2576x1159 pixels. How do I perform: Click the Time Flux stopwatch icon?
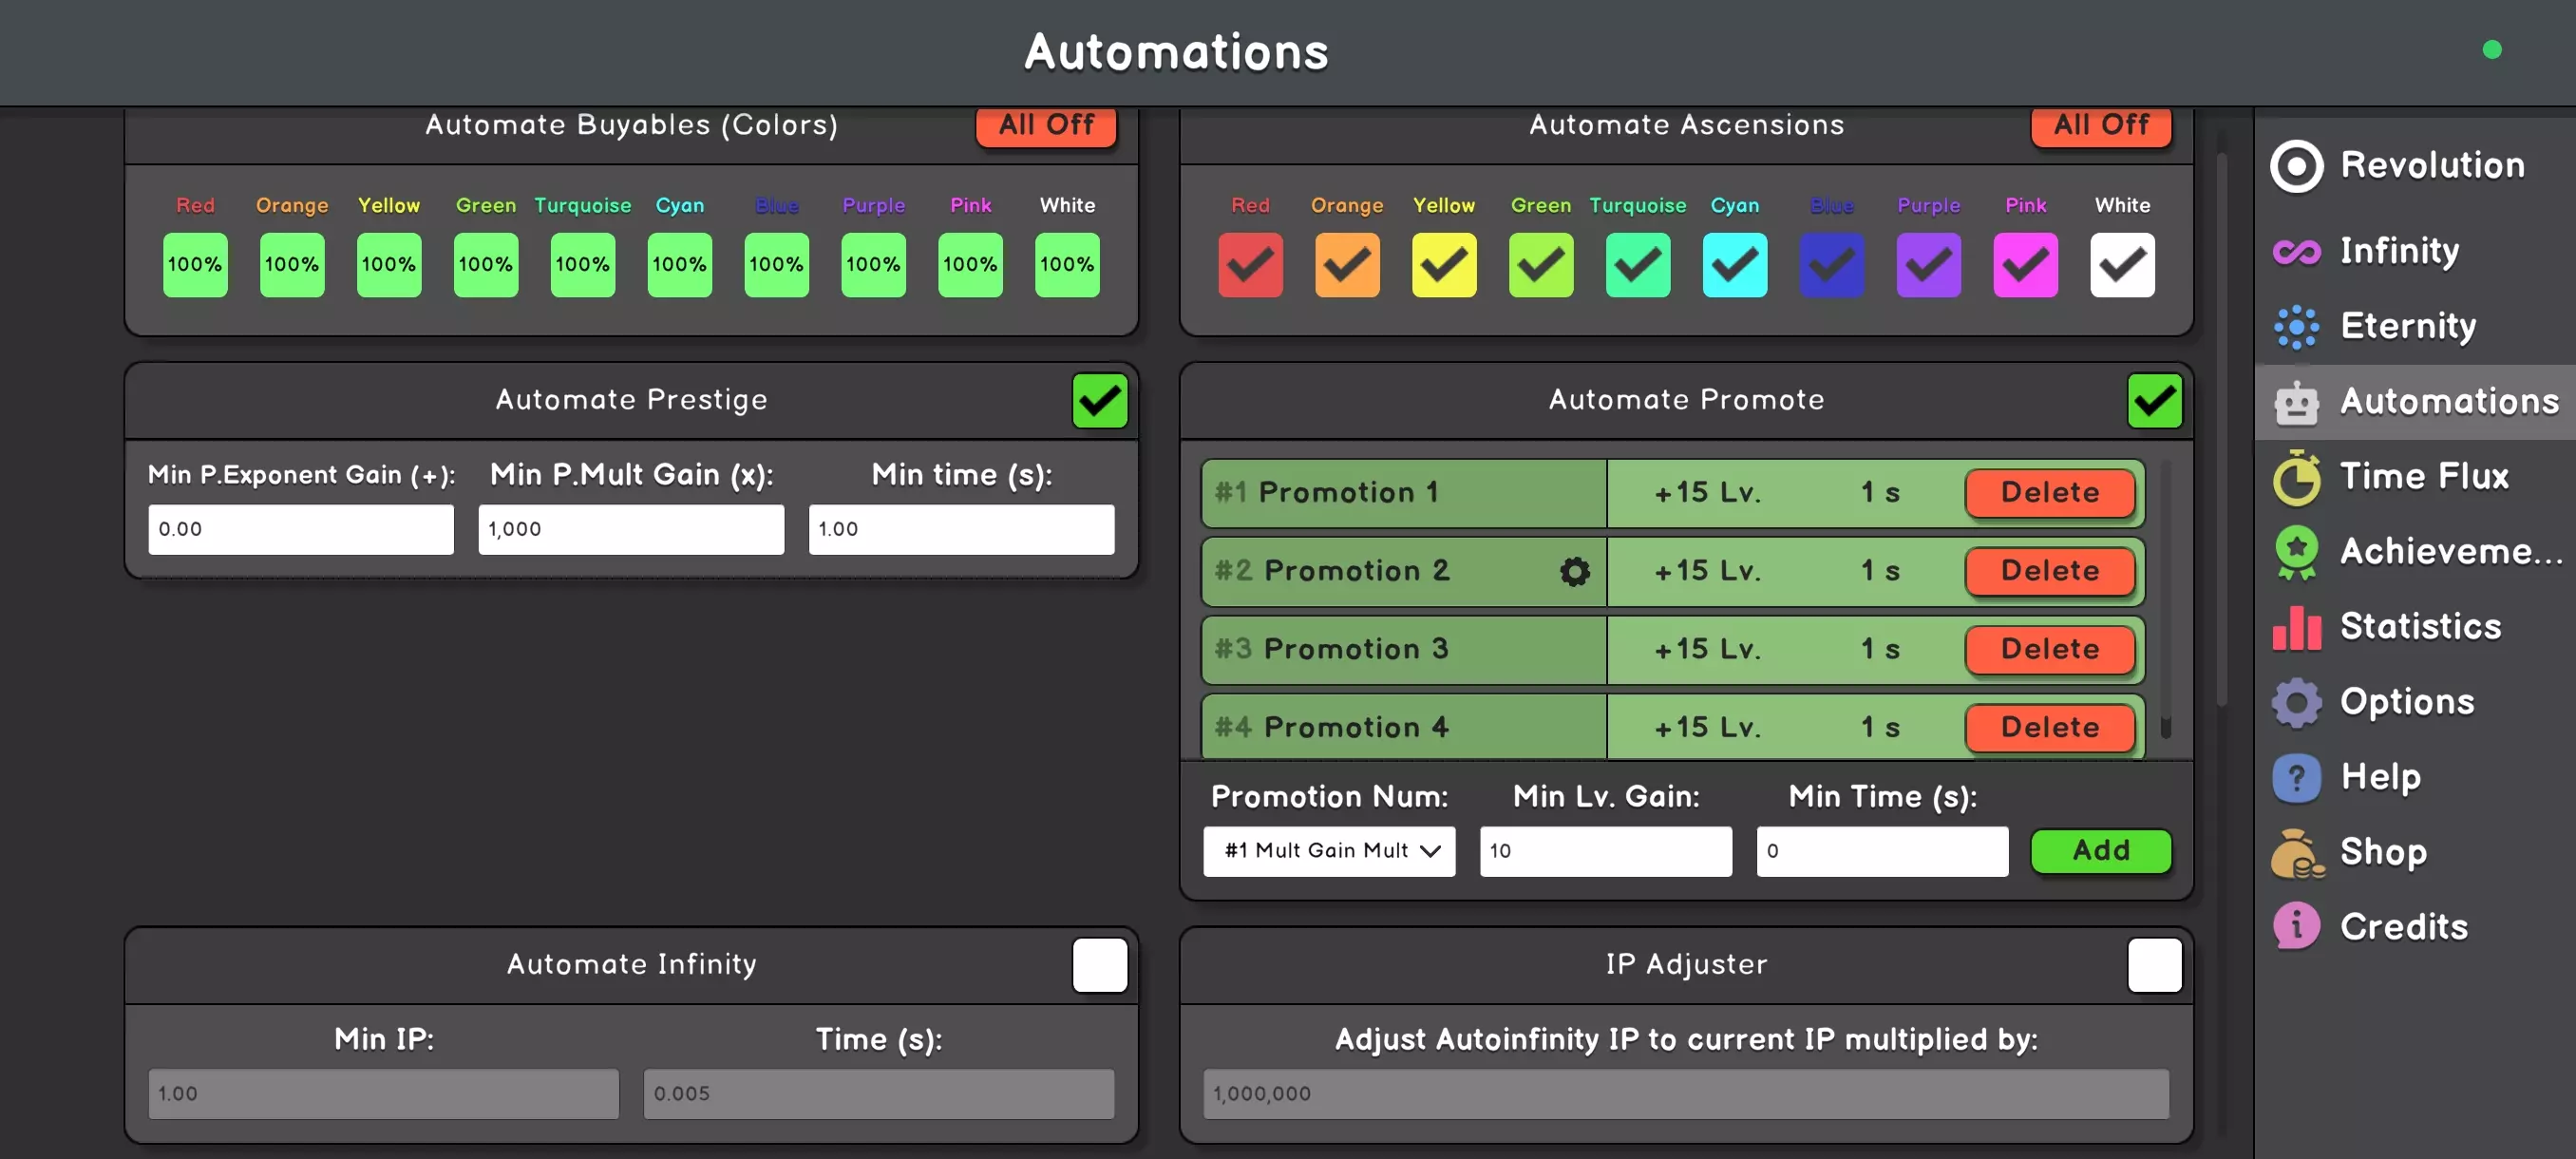[2296, 477]
